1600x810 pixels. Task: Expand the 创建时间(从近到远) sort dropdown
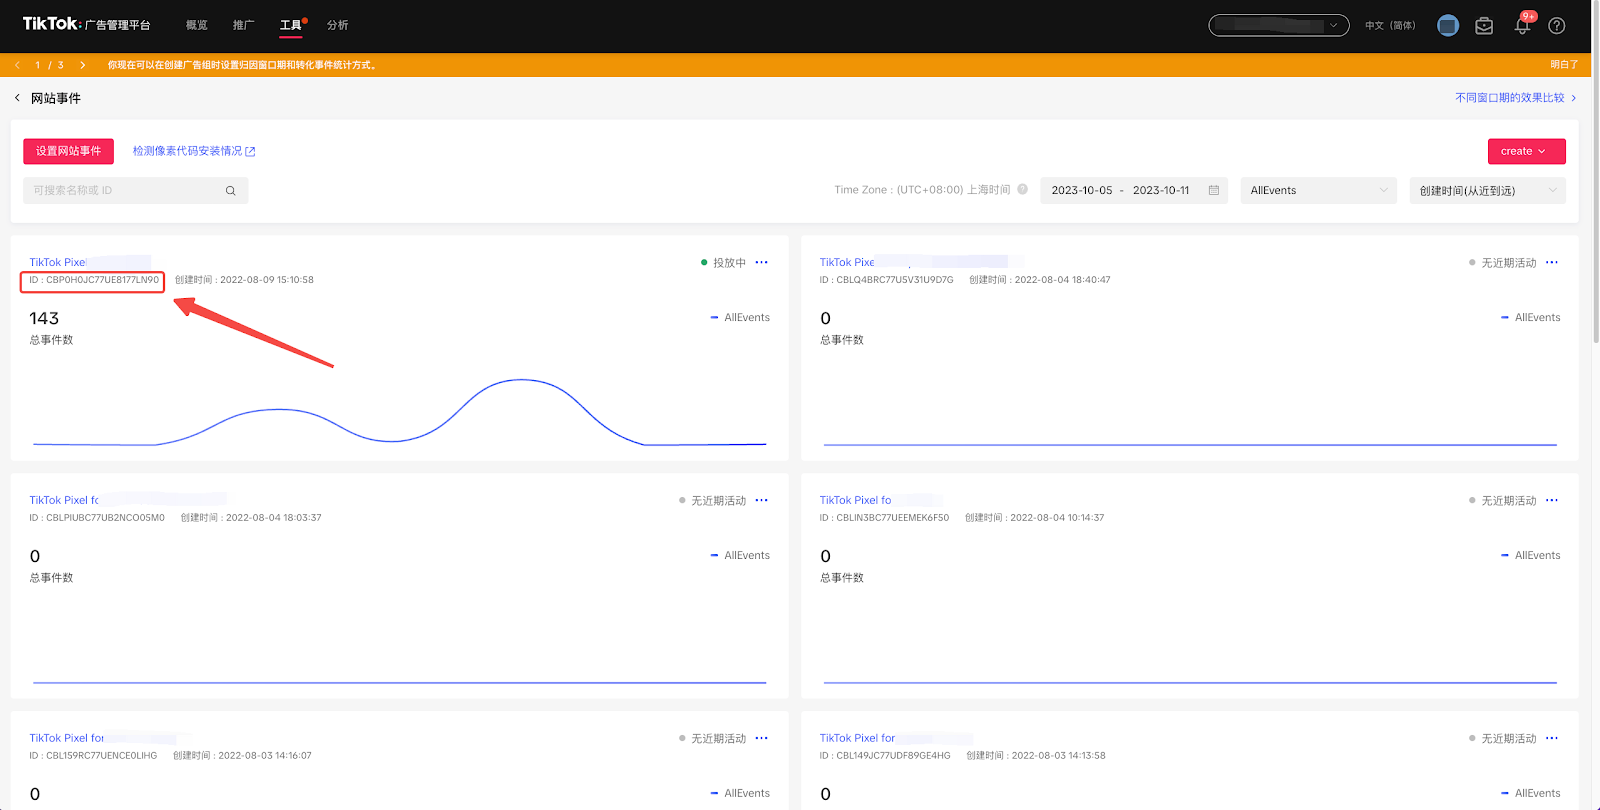coord(1488,190)
